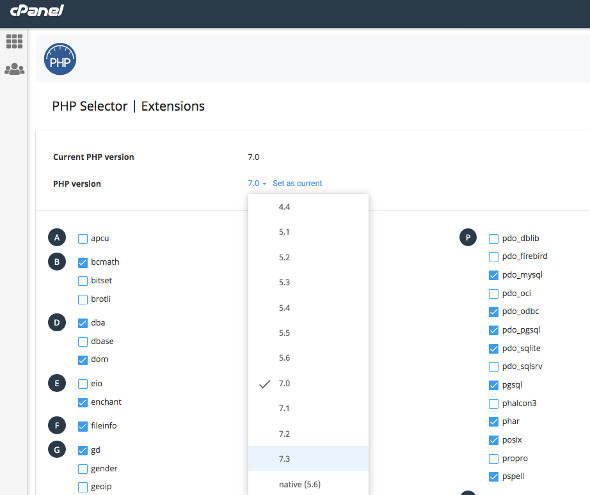Screen dimensions: 590x495
Task: Disable the dba extension
Action: (x=83, y=323)
